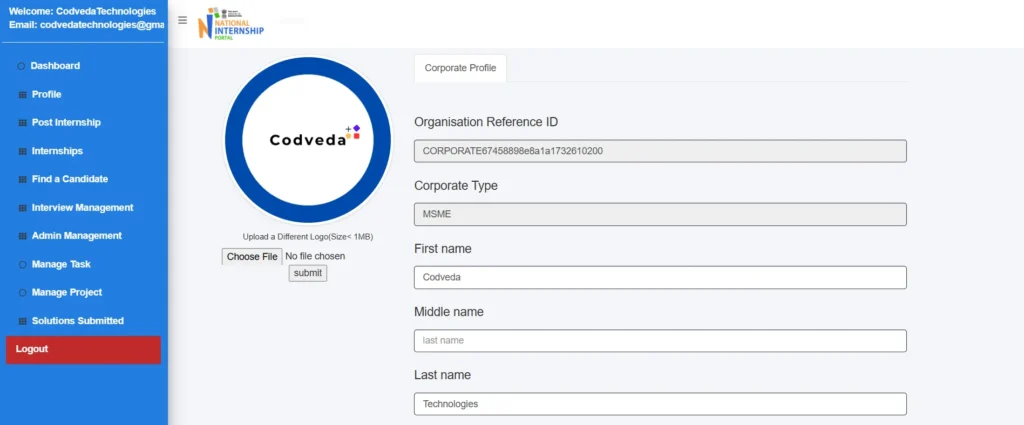Click the grid icon beside Internships
The height and width of the screenshot is (425, 1024).
(x=21, y=151)
